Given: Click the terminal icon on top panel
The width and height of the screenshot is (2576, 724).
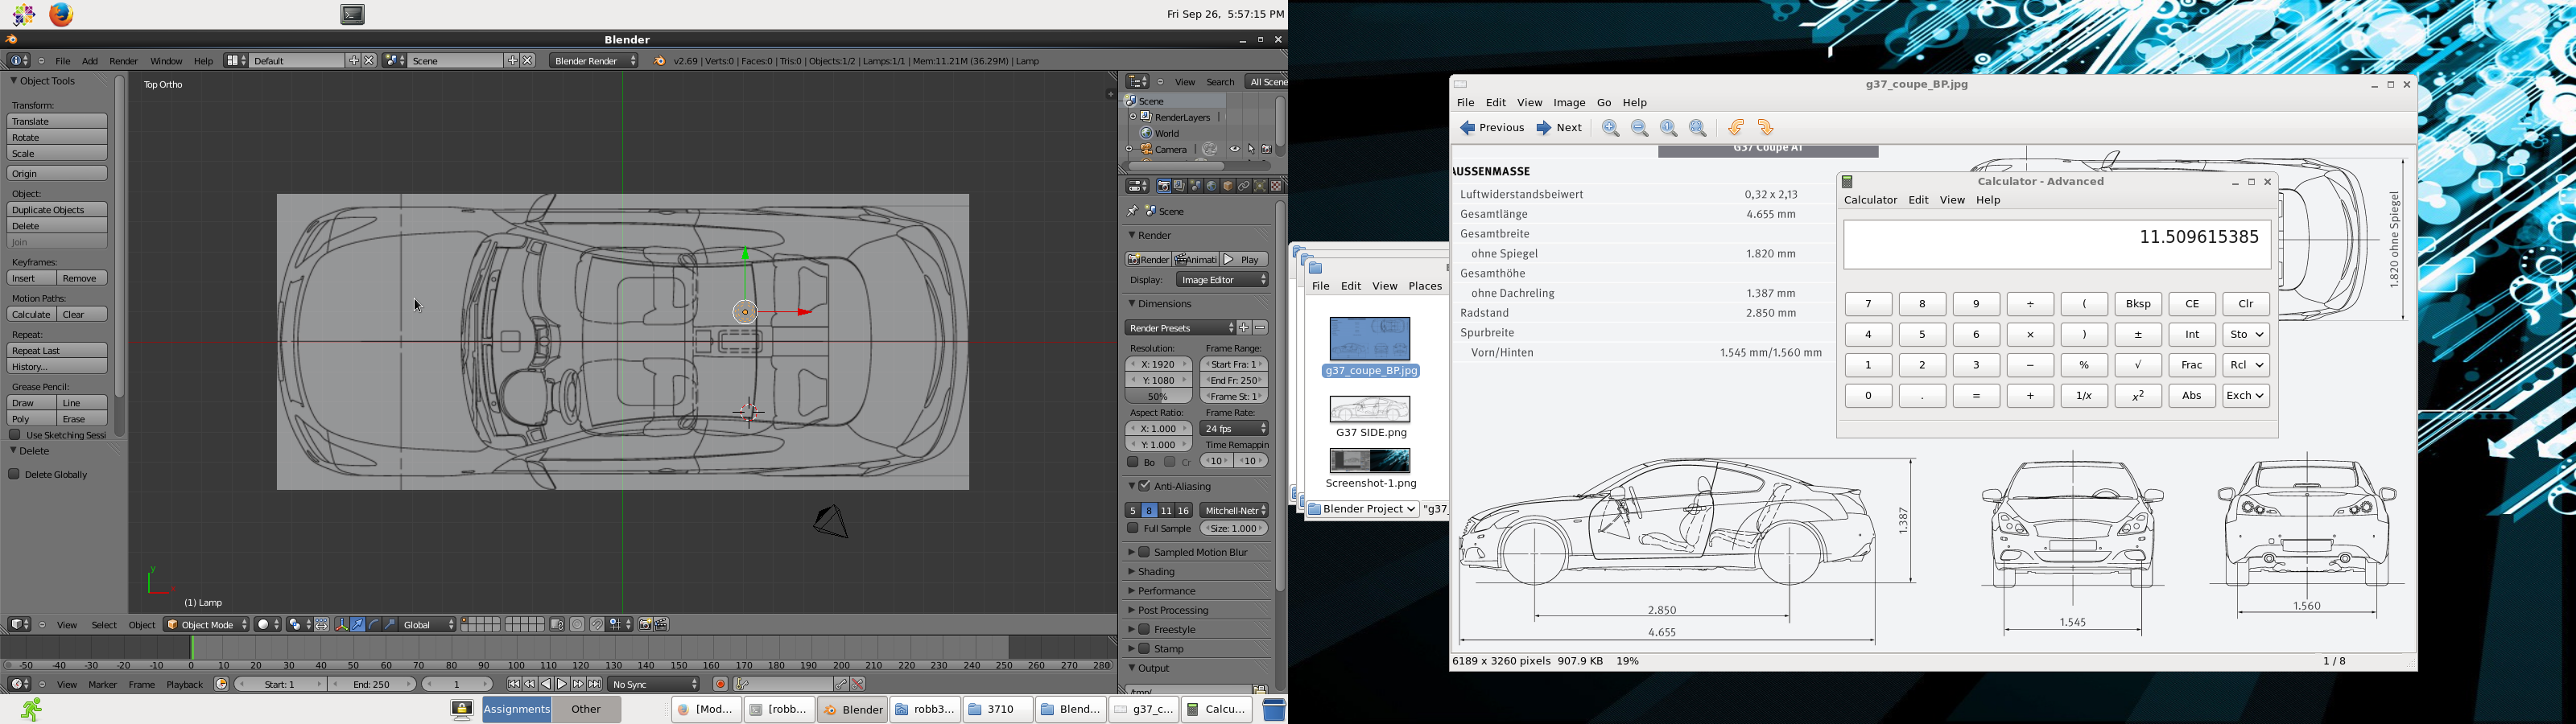Looking at the screenshot, I should click(x=353, y=15).
